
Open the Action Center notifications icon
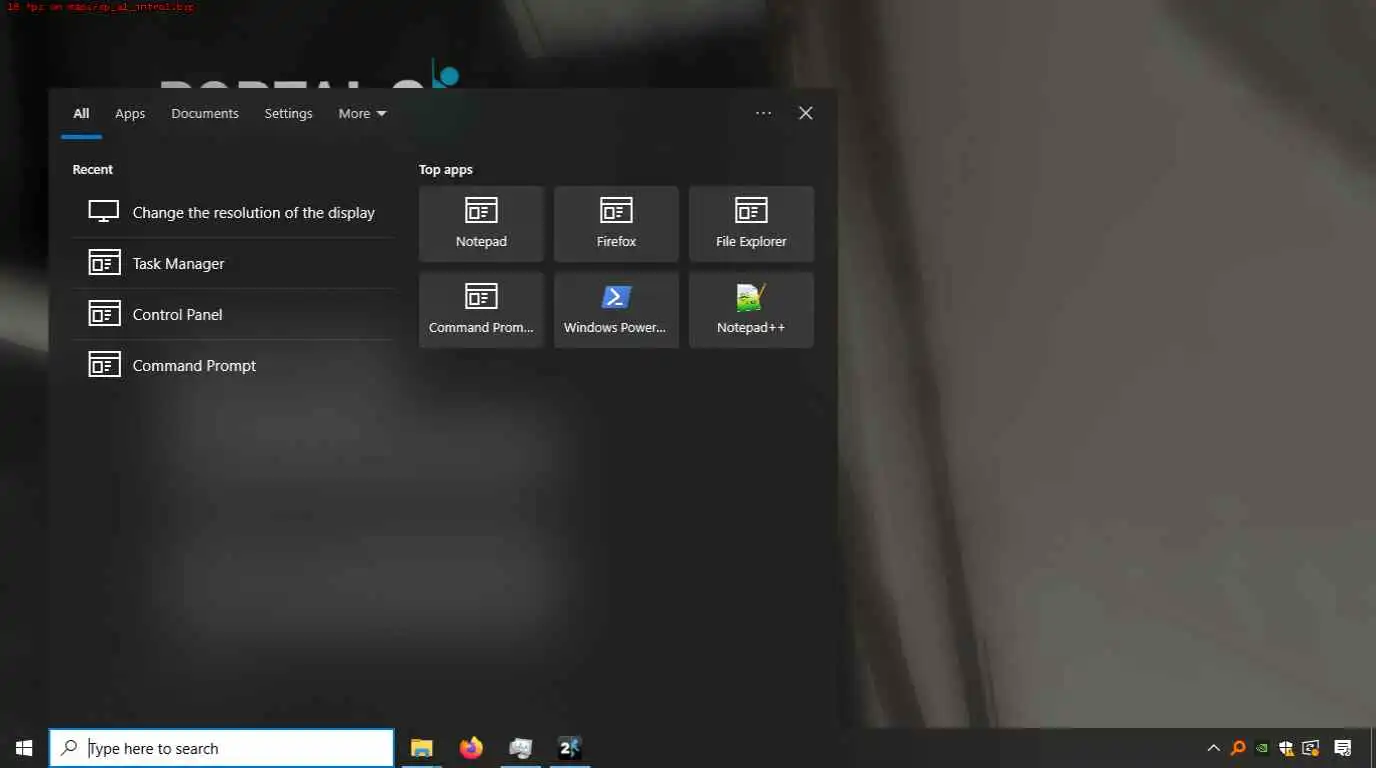pos(1343,748)
